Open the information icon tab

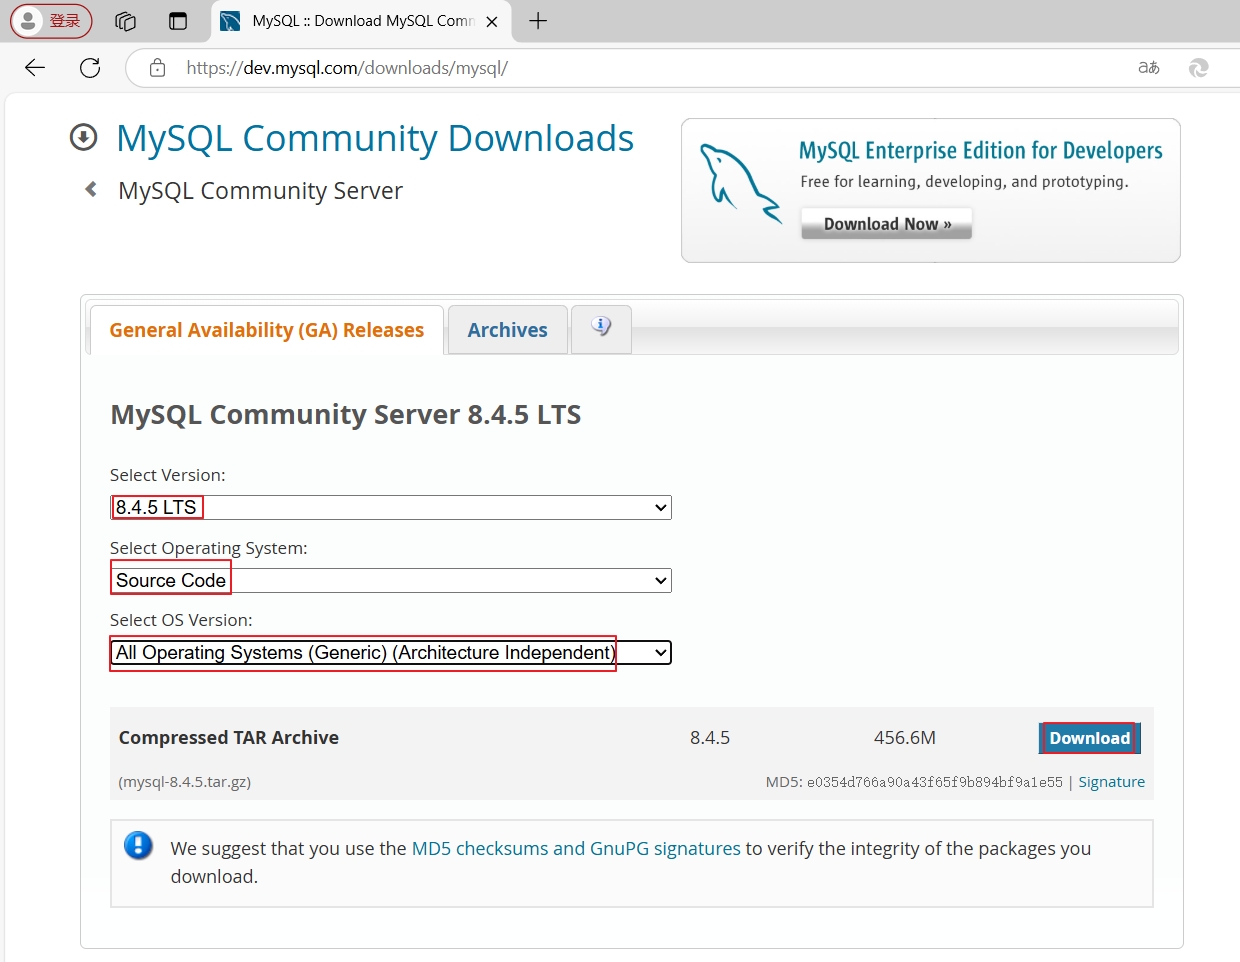(601, 327)
